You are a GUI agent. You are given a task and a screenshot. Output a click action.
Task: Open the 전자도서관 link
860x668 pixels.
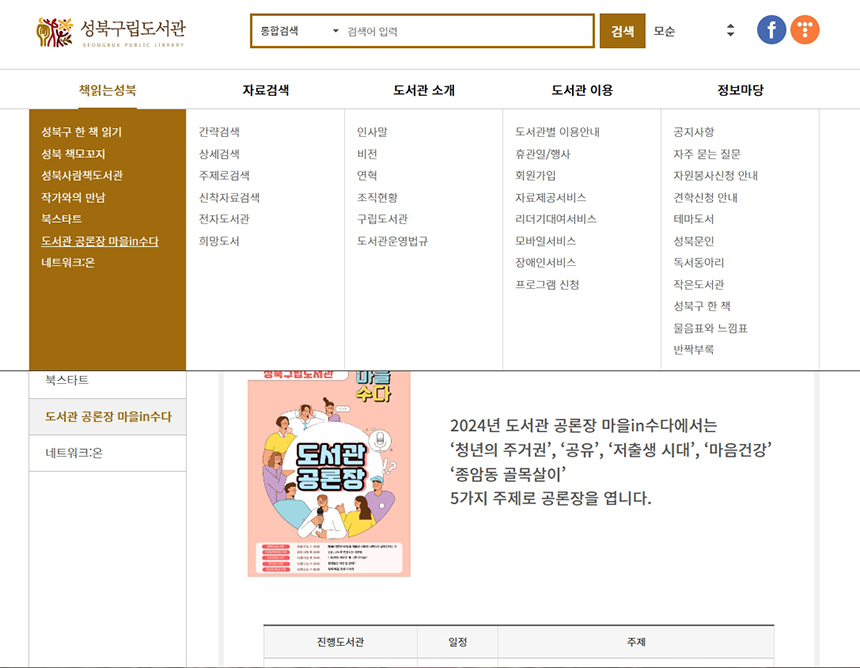[224, 219]
